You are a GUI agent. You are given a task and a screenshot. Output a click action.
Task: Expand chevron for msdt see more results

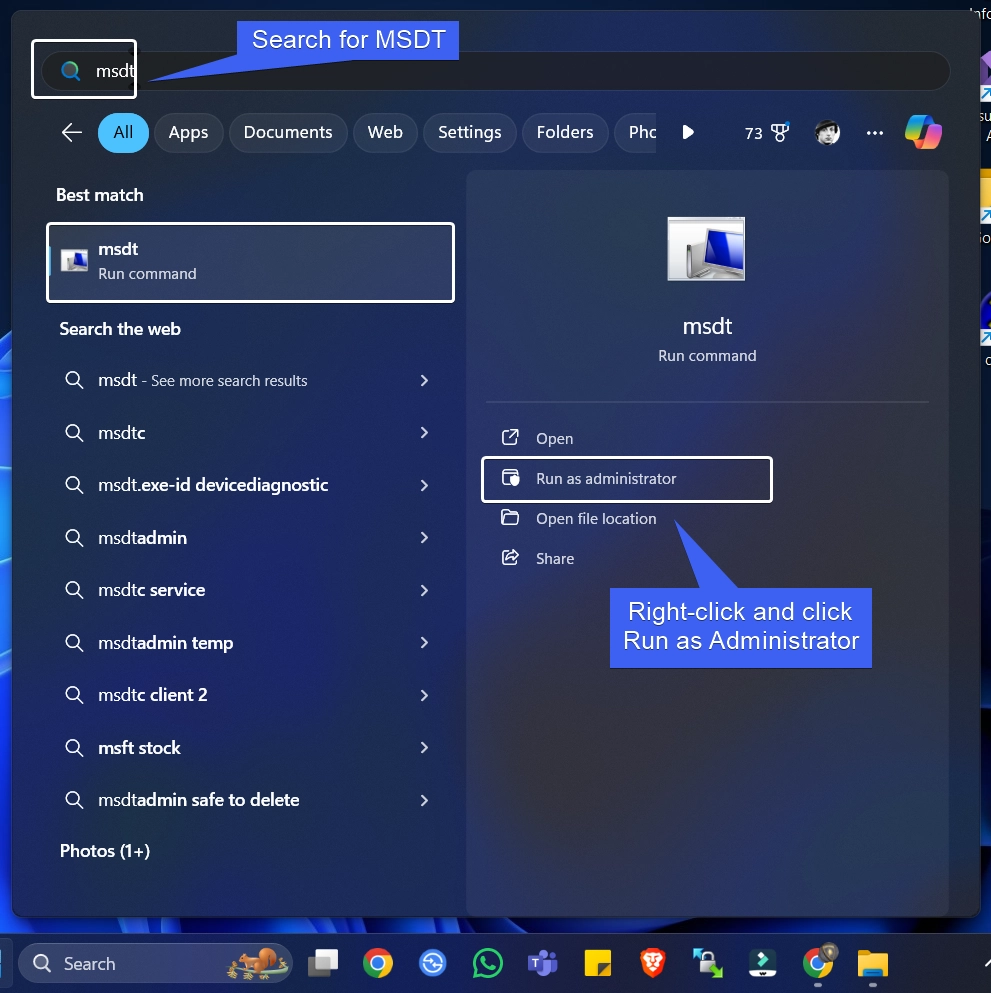click(424, 381)
